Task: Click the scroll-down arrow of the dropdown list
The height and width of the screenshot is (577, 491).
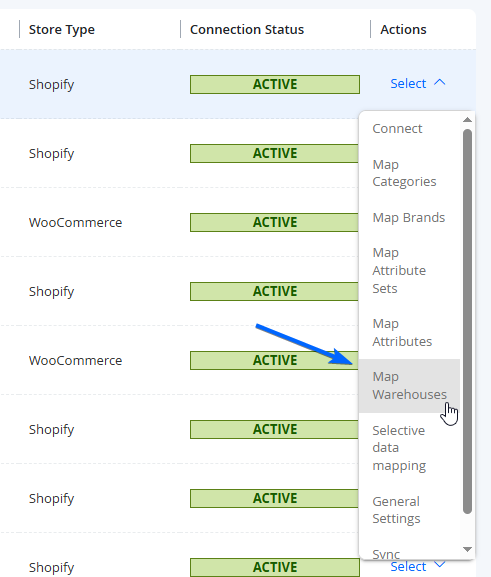Action: (x=467, y=549)
